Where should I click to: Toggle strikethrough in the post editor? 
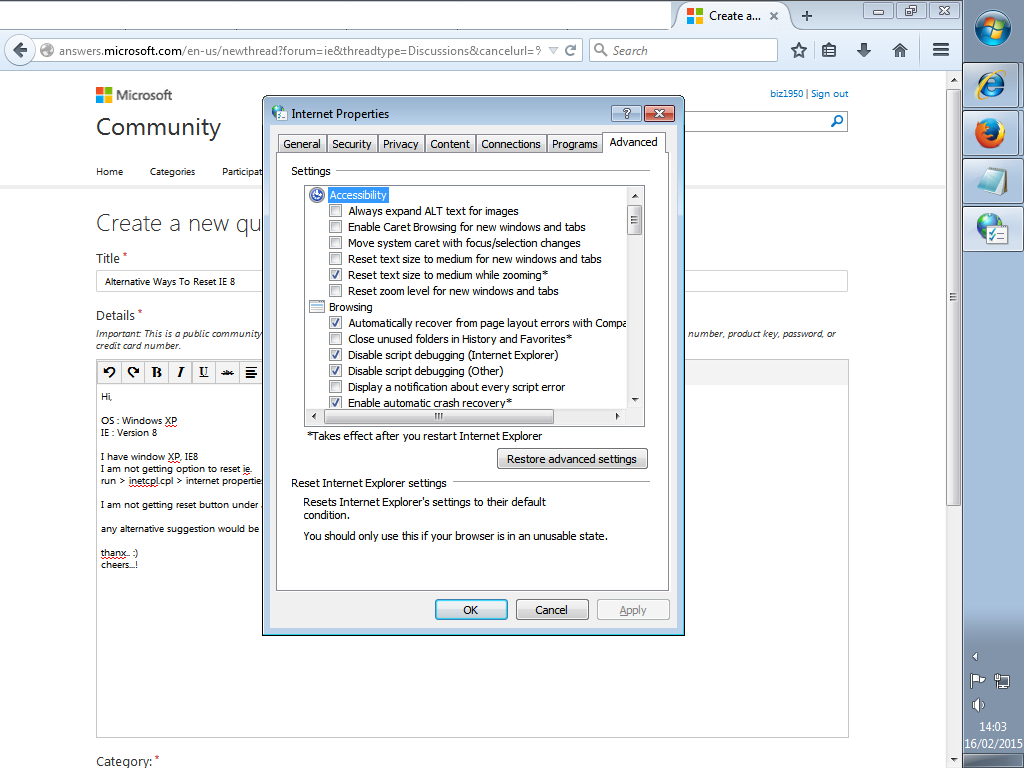(227, 372)
